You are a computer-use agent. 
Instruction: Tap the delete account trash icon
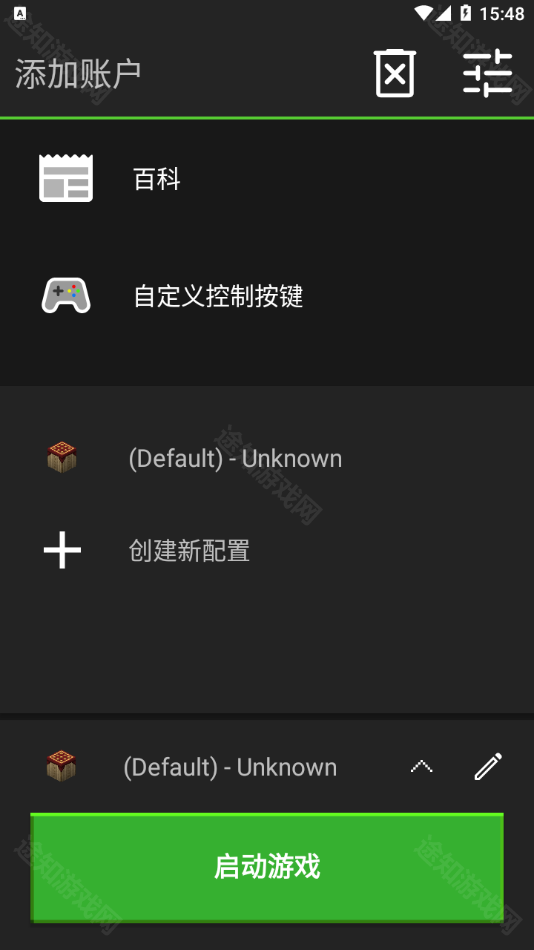(395, 73)
